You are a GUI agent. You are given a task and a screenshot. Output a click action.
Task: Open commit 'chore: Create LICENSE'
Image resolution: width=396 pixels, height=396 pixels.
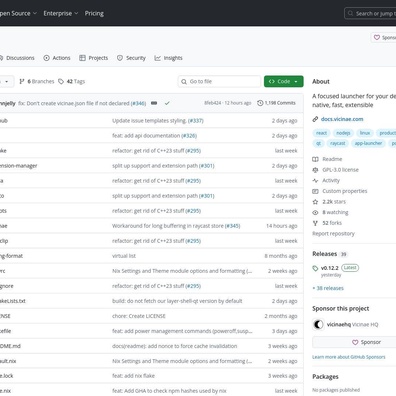pyautogui.click(x=139, y=316)
